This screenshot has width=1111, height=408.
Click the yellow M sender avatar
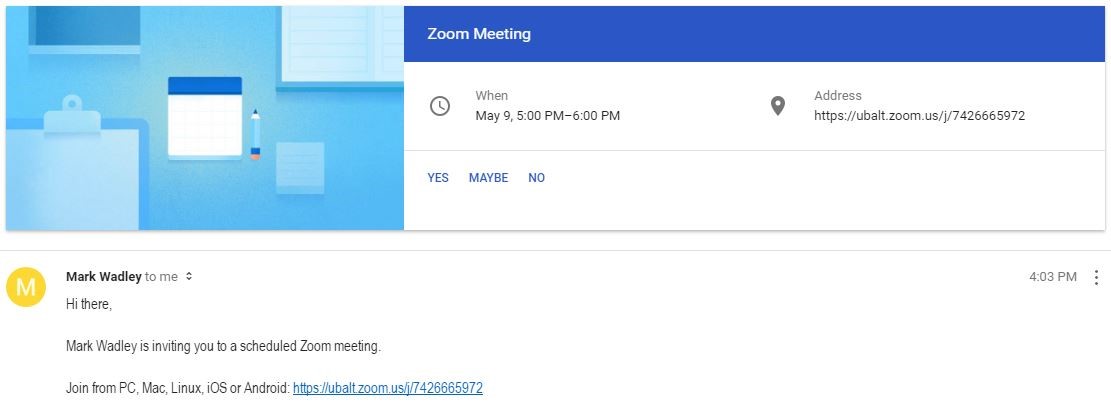pyautogui.click(x=26, y=287)
